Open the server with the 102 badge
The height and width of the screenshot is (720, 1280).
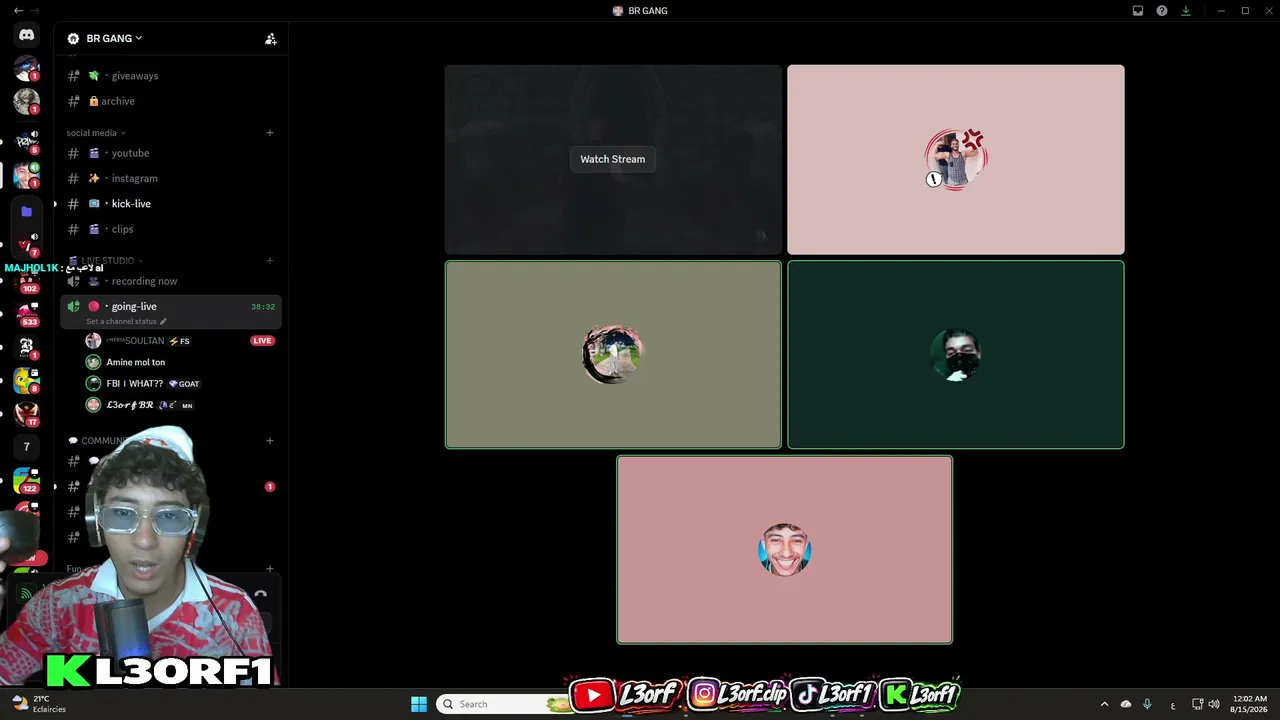[27, 281]
